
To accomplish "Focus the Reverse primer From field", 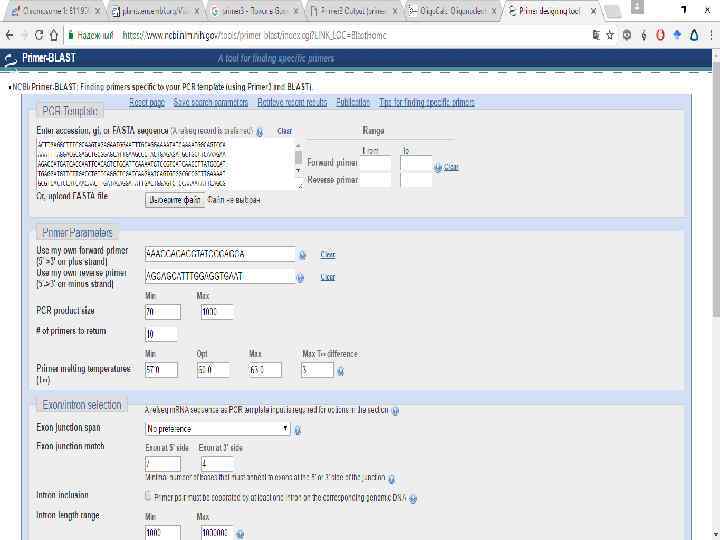I will pyautogui.click(x=376, y=180).
